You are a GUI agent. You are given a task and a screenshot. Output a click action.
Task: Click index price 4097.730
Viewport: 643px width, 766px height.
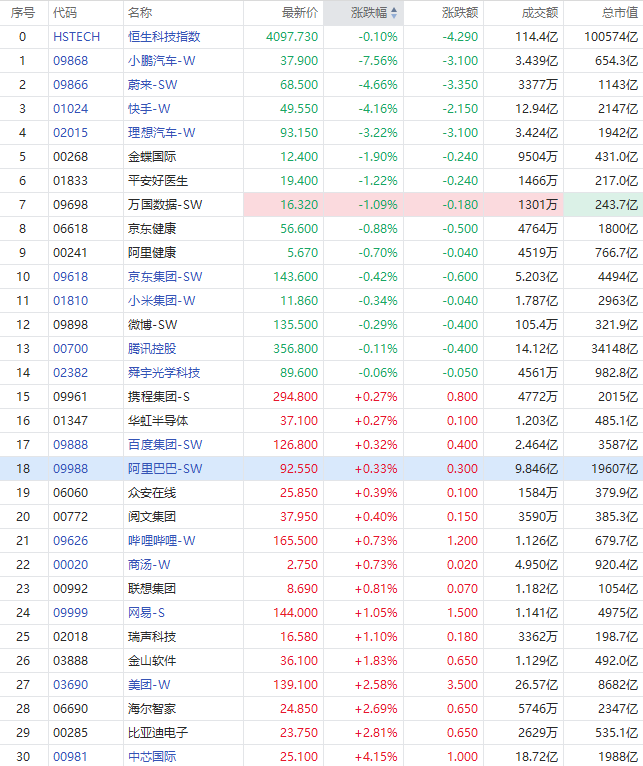[x=292, y=37]
